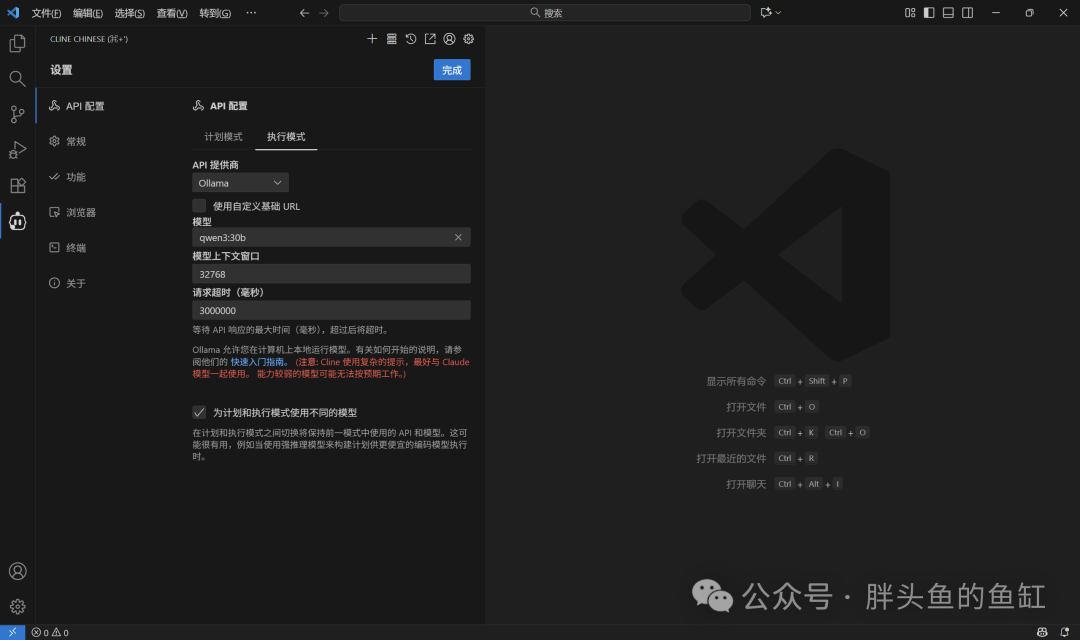Open the Manage gear at bottom of activity bar
Viewport: 1080px width, 640px height.
pos(17,606)
